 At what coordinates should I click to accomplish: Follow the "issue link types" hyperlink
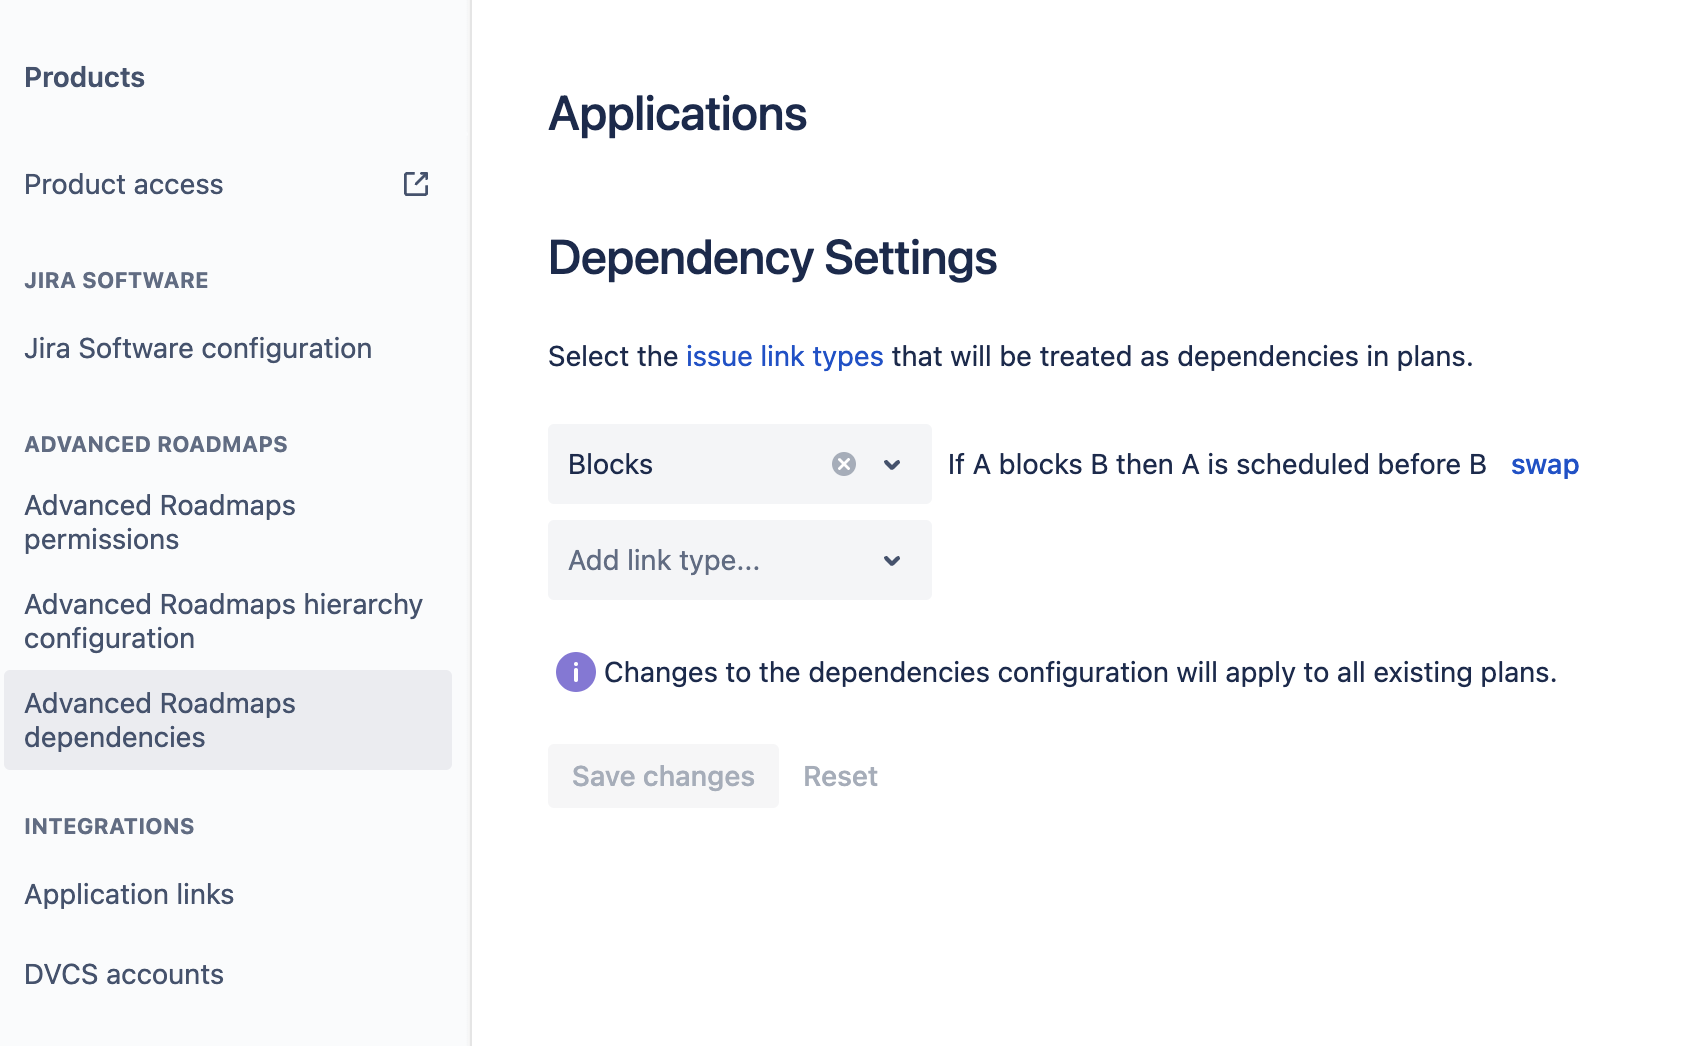tap(783, 356)
